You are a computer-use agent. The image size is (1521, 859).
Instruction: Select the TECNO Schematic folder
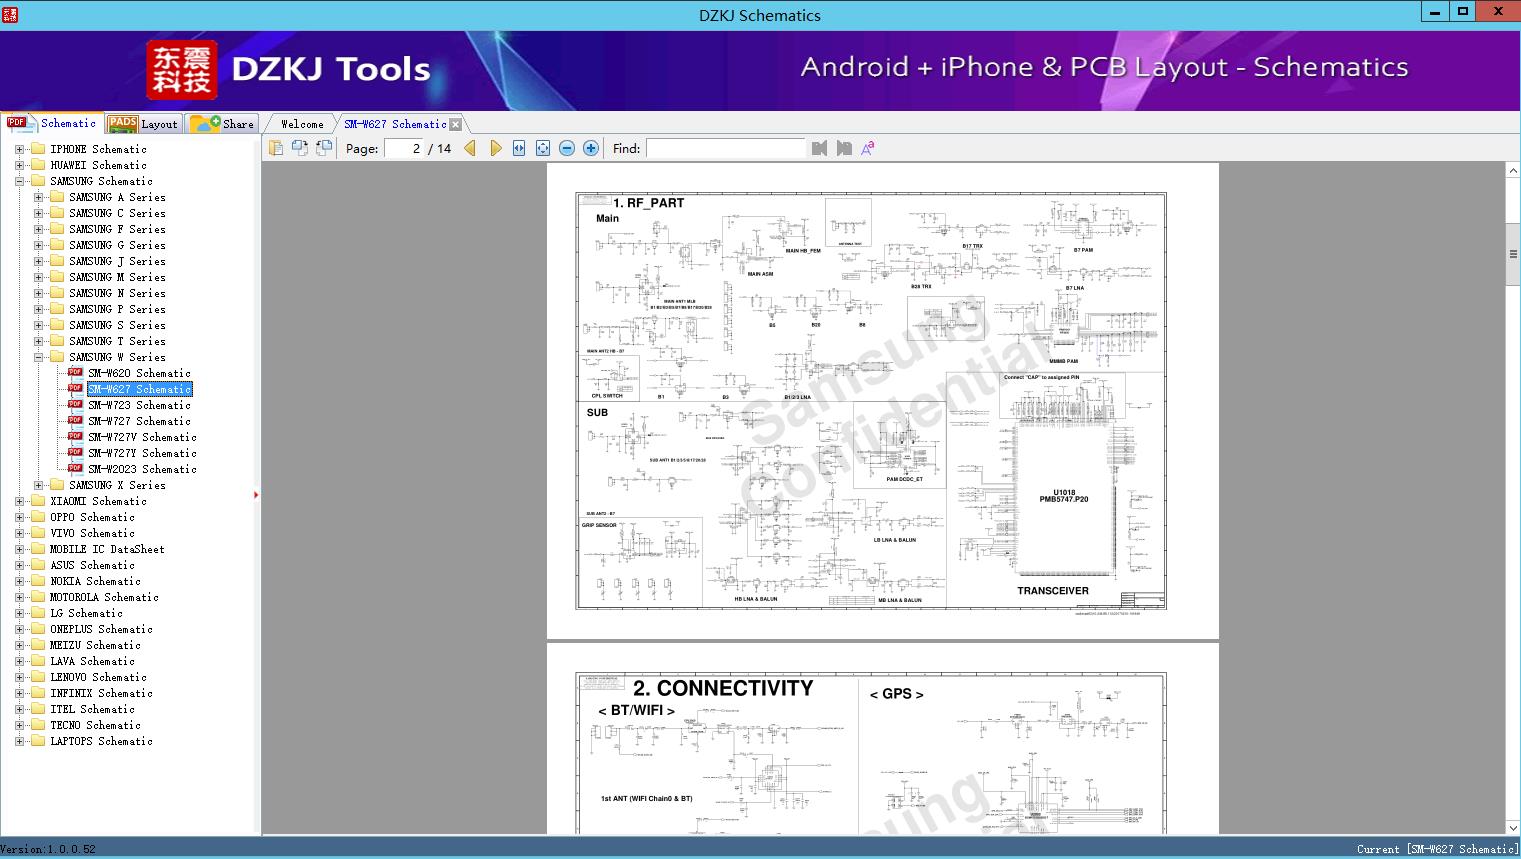[95, 725]
